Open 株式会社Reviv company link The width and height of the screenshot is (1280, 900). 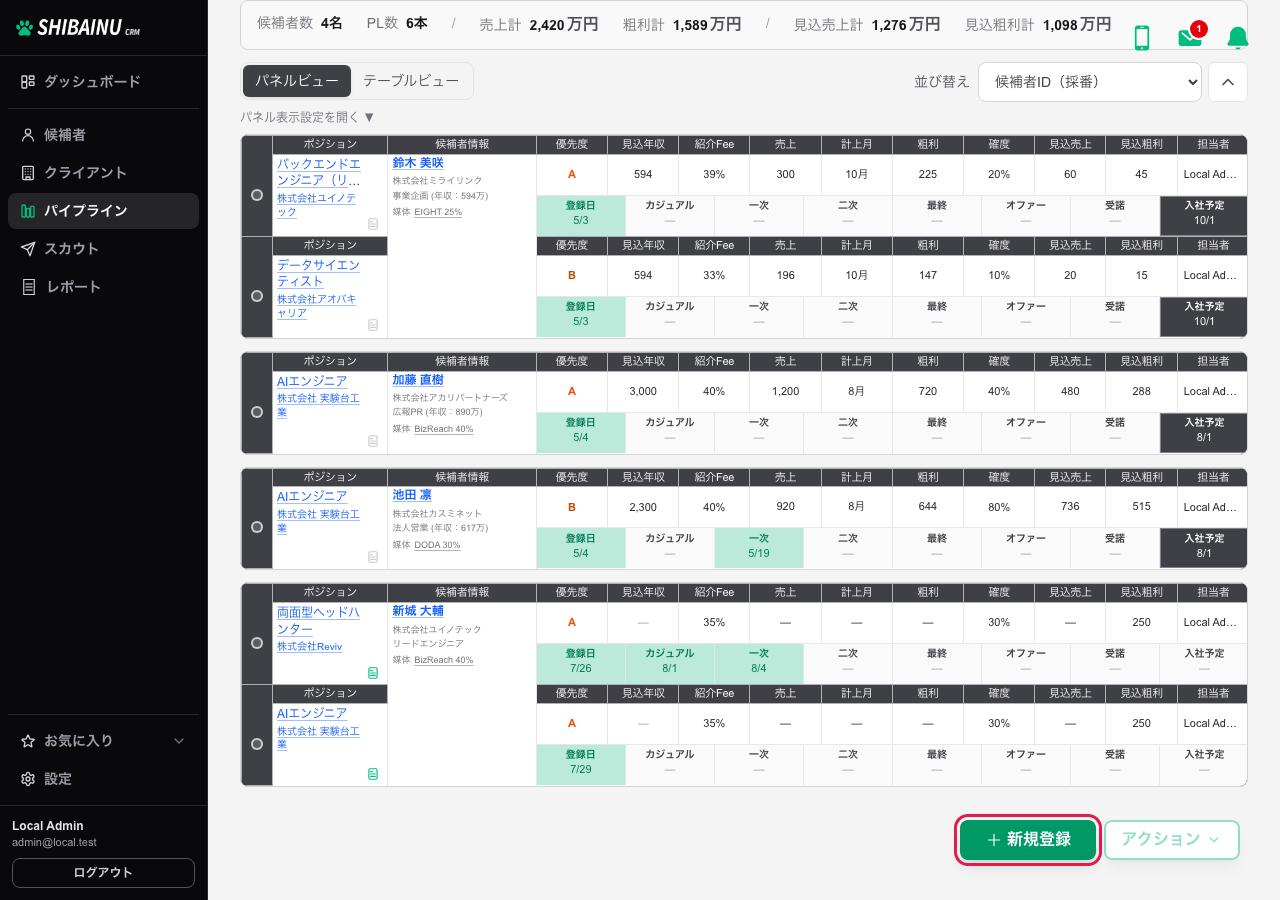click(x=309, y=647)
